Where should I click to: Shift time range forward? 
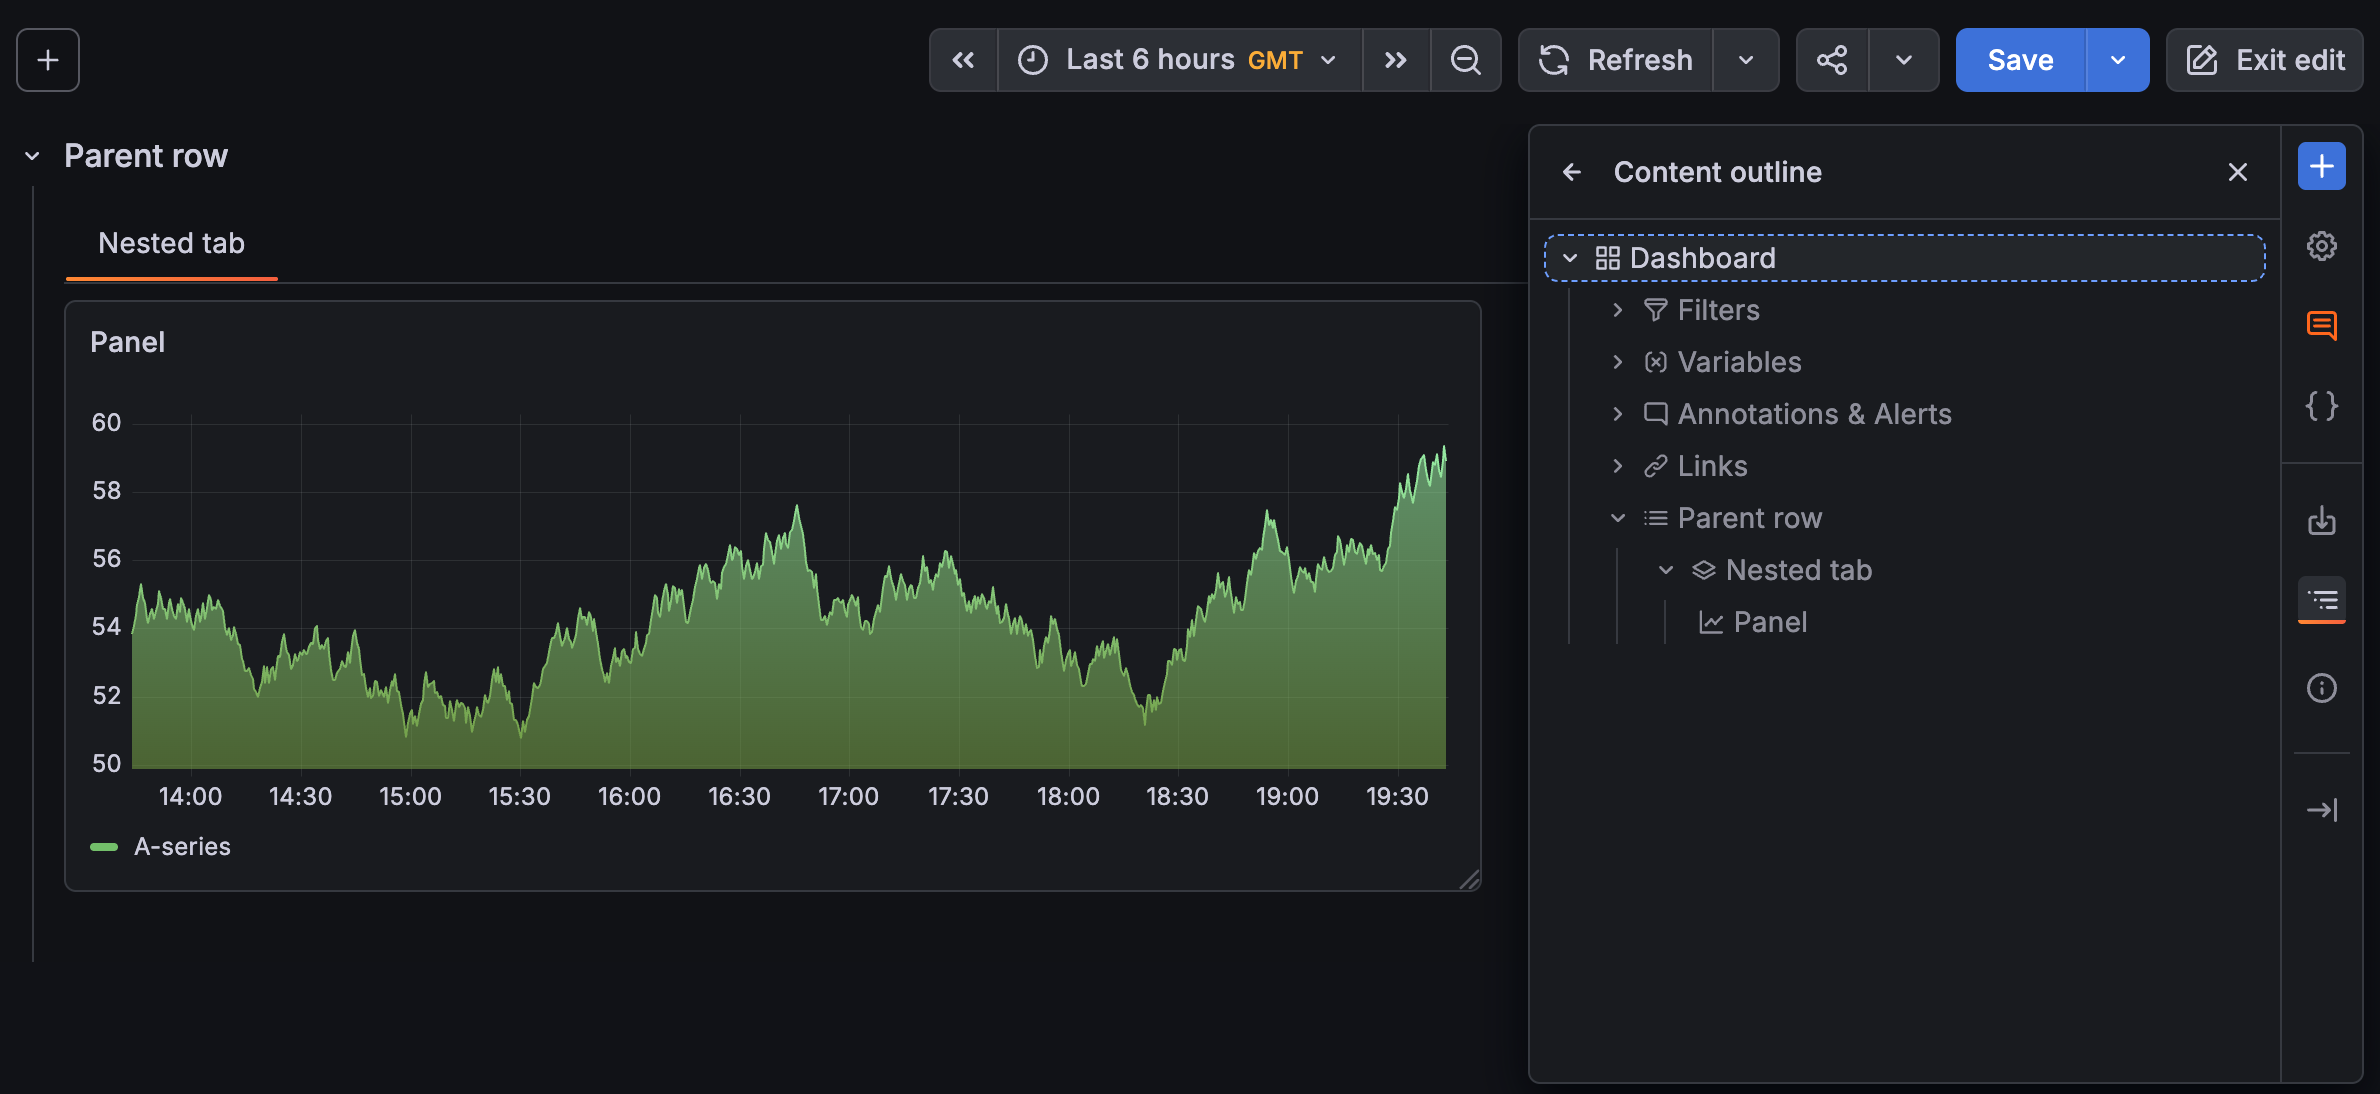coord(1396,60)
